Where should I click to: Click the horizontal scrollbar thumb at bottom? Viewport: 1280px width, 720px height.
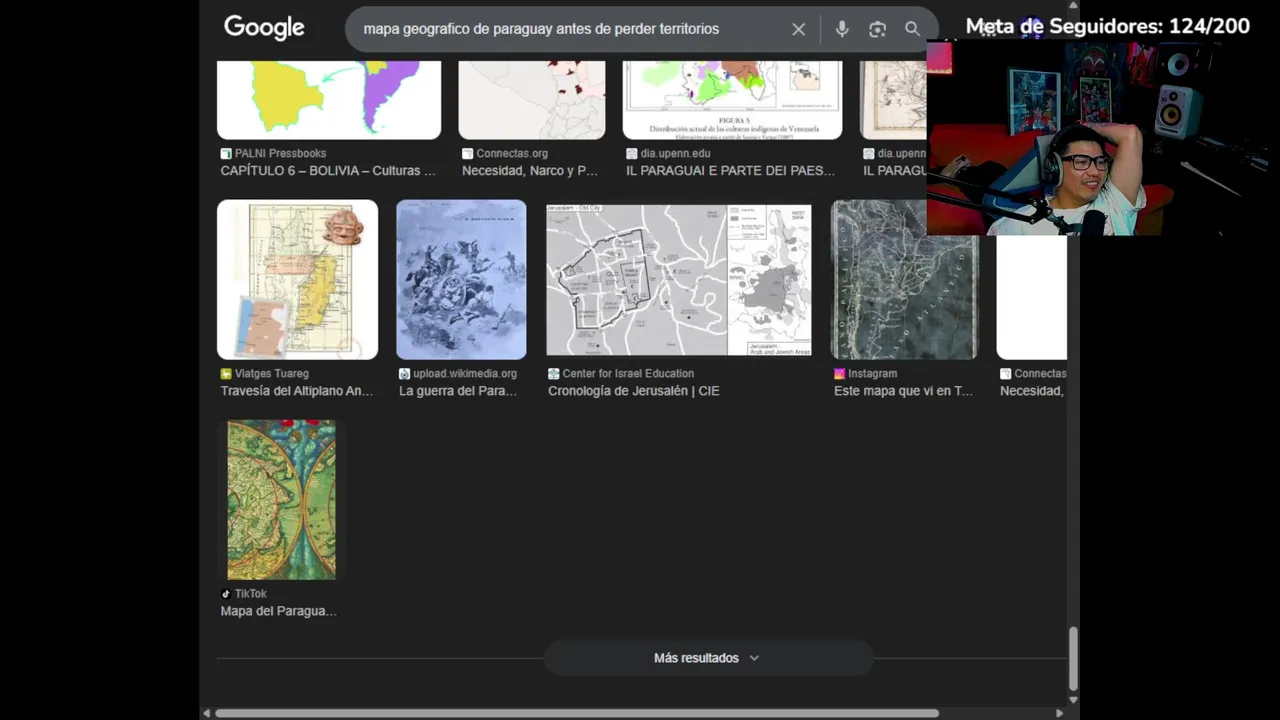tap(577, 713)
